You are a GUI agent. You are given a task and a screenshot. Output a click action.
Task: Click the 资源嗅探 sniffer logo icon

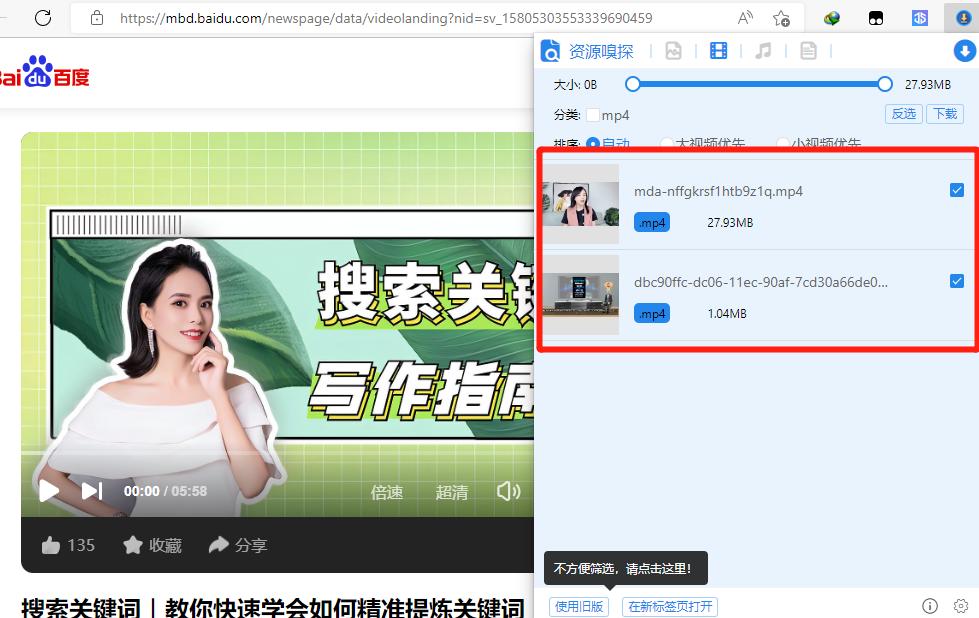pyautogui.click(x=550, y=50)
